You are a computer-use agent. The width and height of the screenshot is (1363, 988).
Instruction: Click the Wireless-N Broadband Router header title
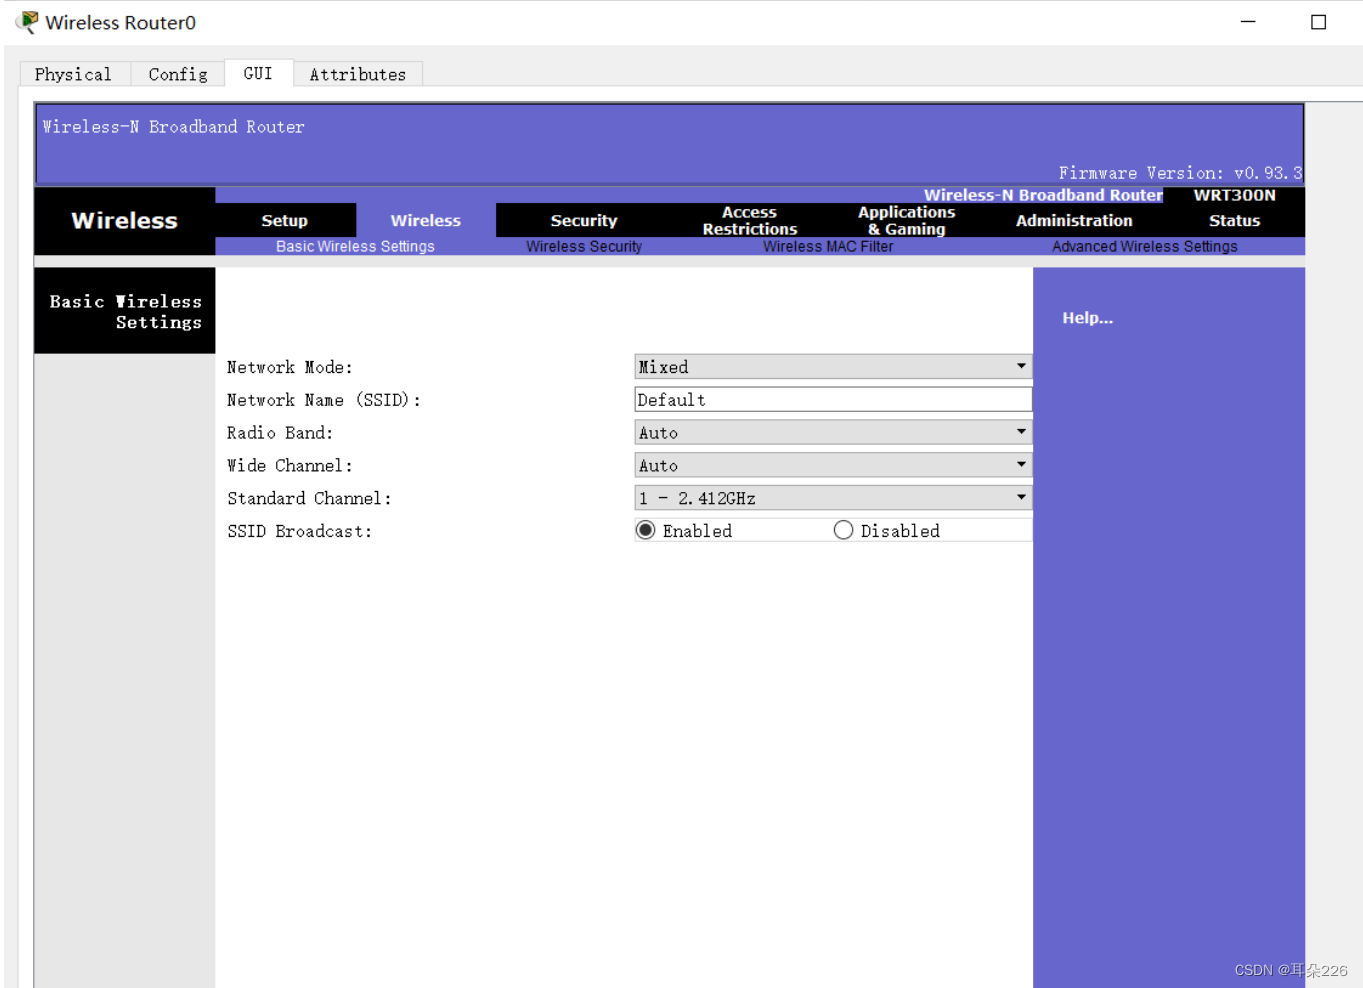173,127
